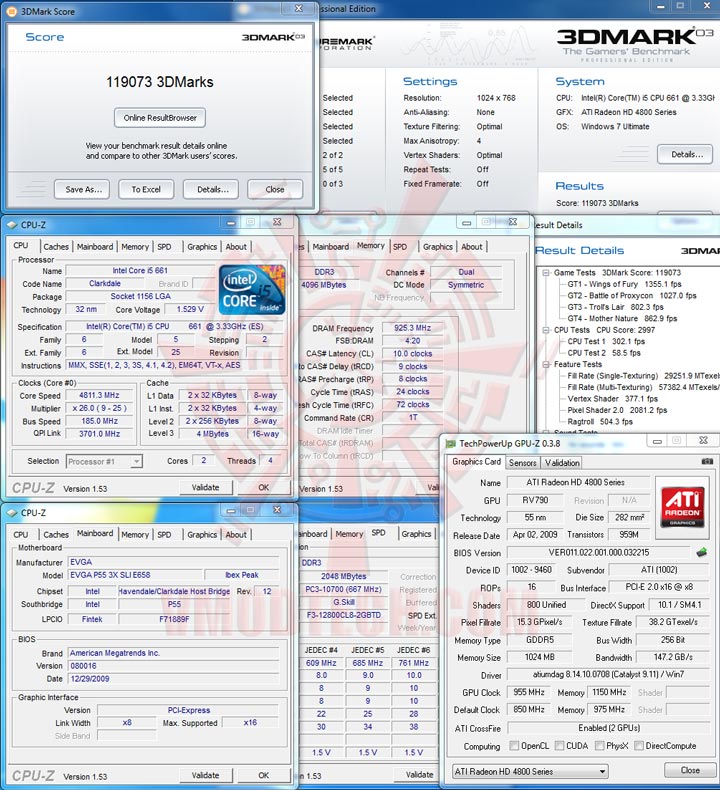Viewport: 720px width, 790px height.
Task: Click the bottom CPU-Z window title icon
Action: (12, 513)
